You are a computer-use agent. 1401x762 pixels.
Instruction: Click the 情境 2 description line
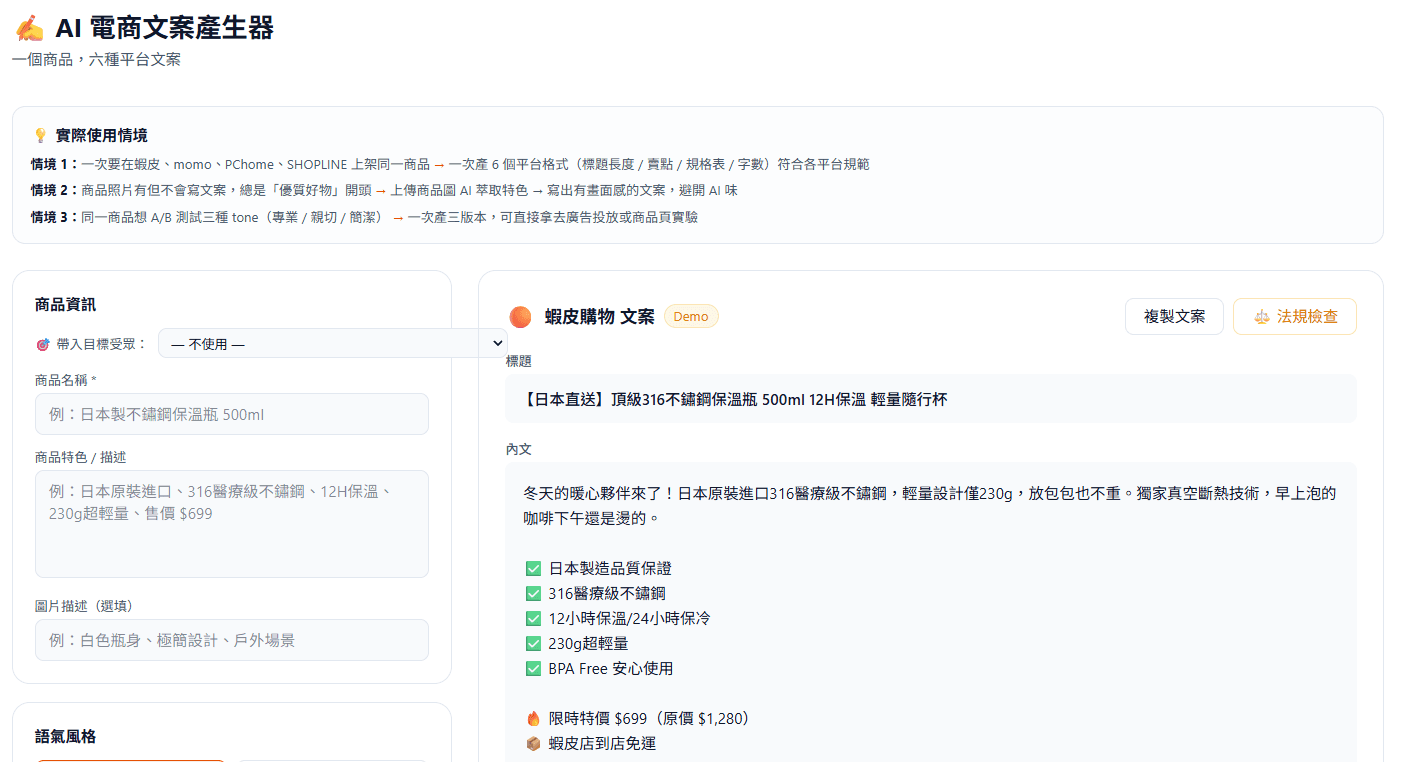384,190
